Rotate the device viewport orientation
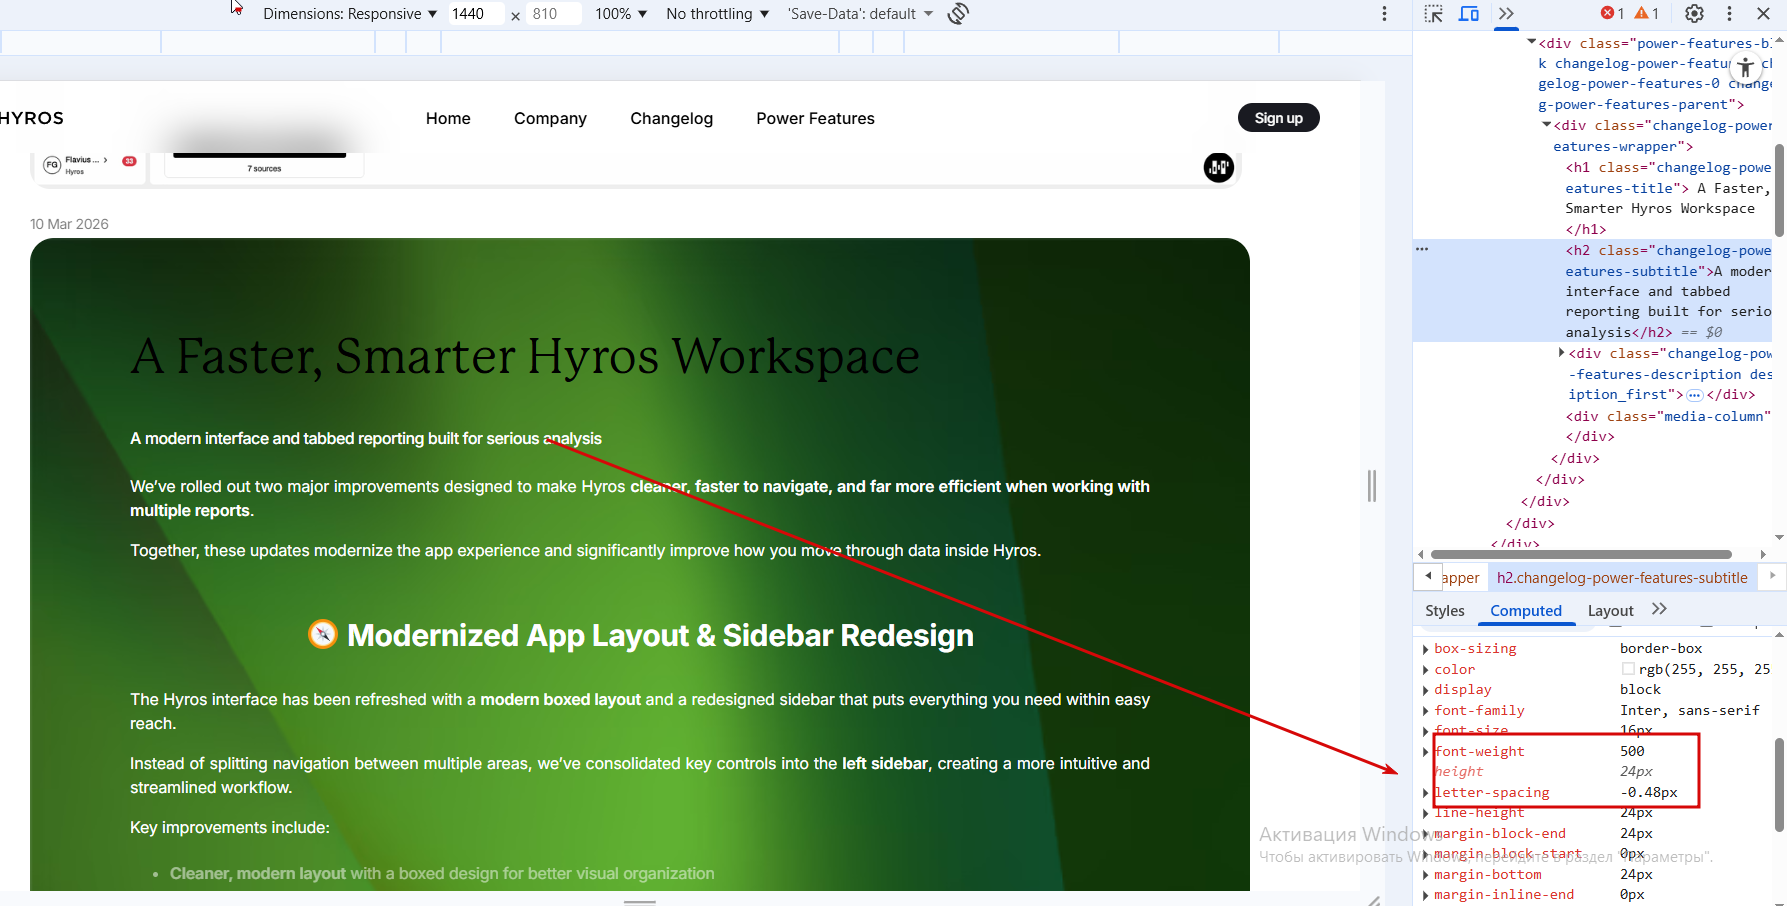 [x=958, y=14]
